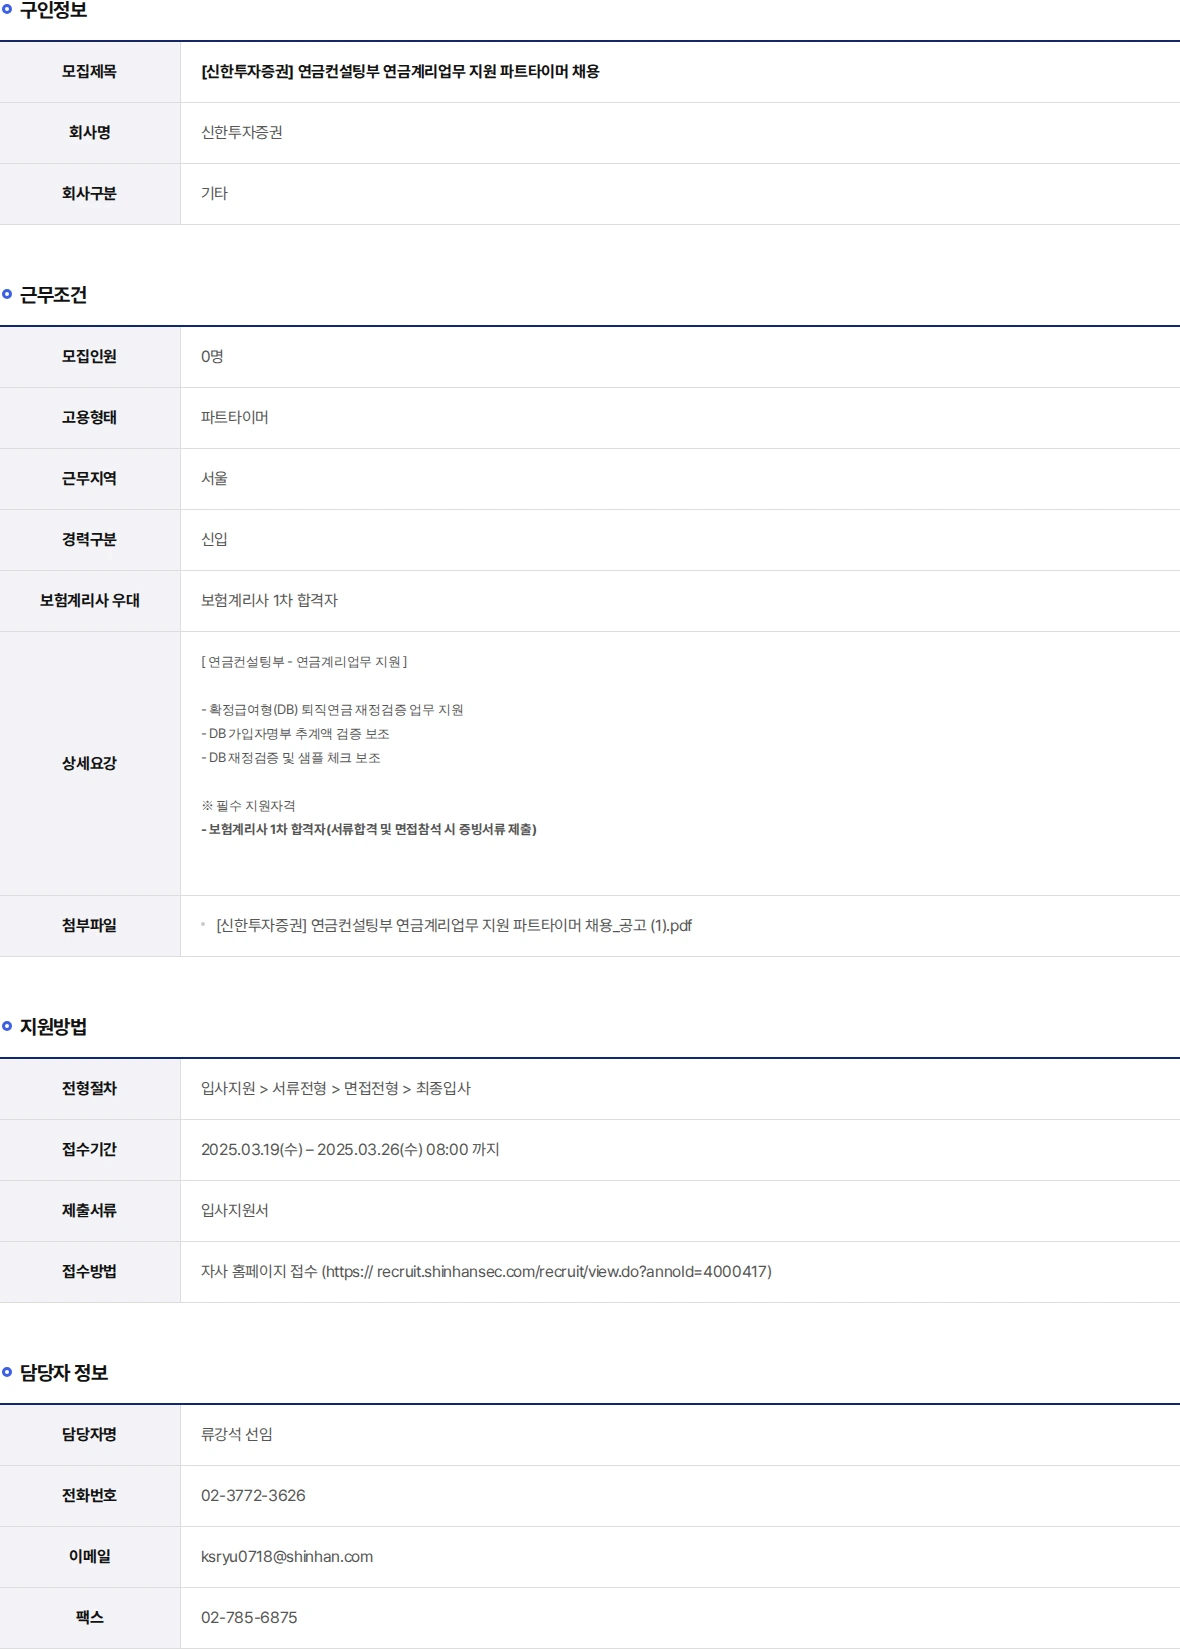Image resolution: width=1180 pixels, height=1649 pixels.
Task: Click the 고용형태 value 파트타이머
Action: pyautogui.click(x=235, y=418)
